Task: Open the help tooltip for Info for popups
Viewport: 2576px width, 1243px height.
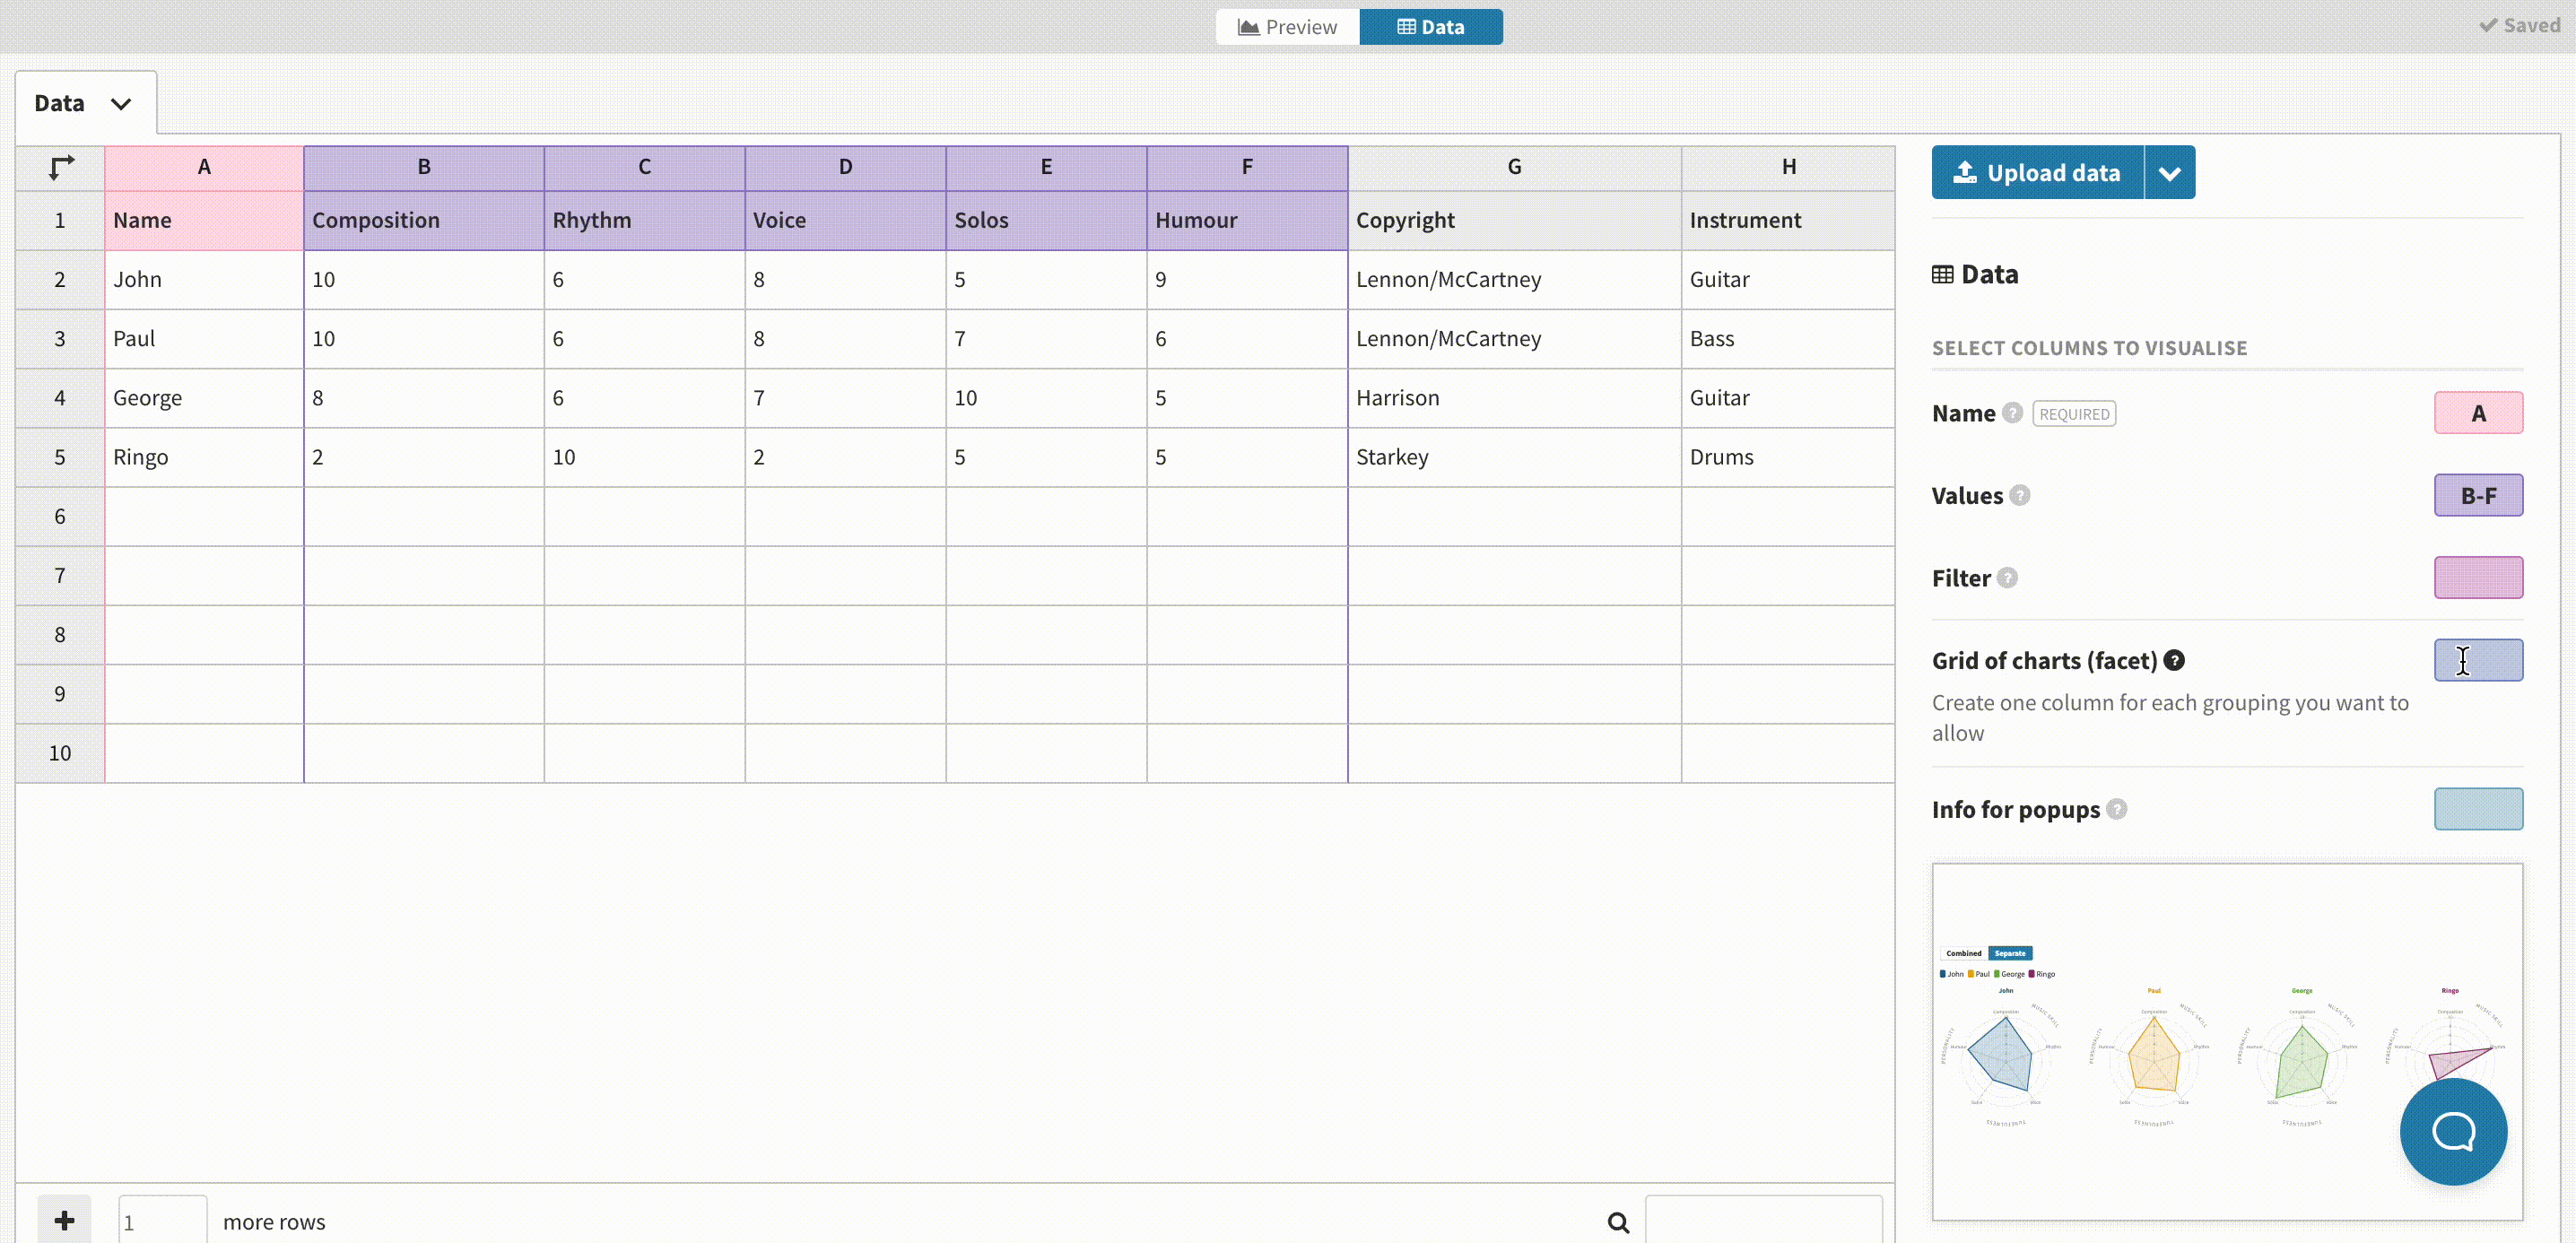Action: 2116,809
